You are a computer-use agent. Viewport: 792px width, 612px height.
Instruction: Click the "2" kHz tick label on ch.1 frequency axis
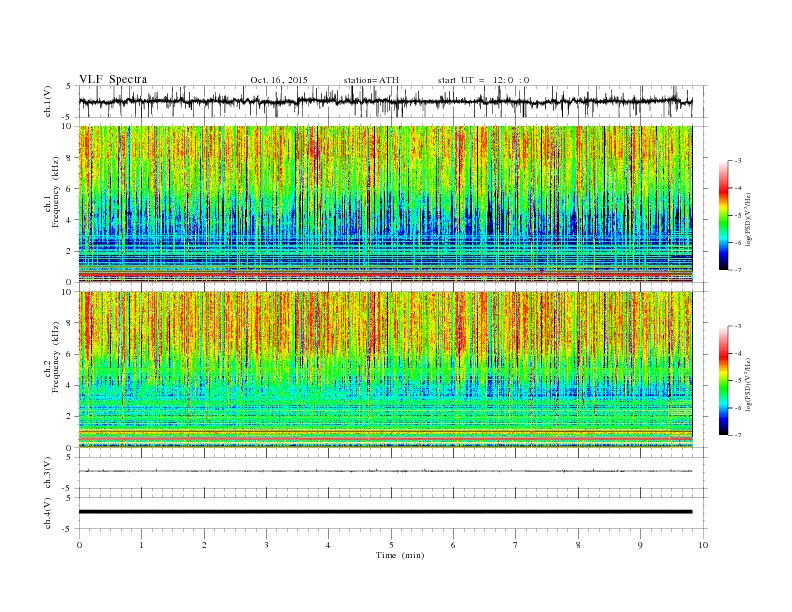coord(69,251)
